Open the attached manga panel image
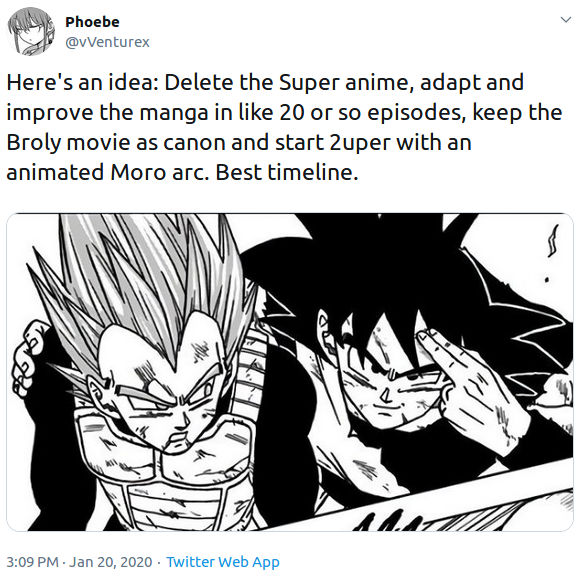The image size is (580, 578). tap(290, 372)
